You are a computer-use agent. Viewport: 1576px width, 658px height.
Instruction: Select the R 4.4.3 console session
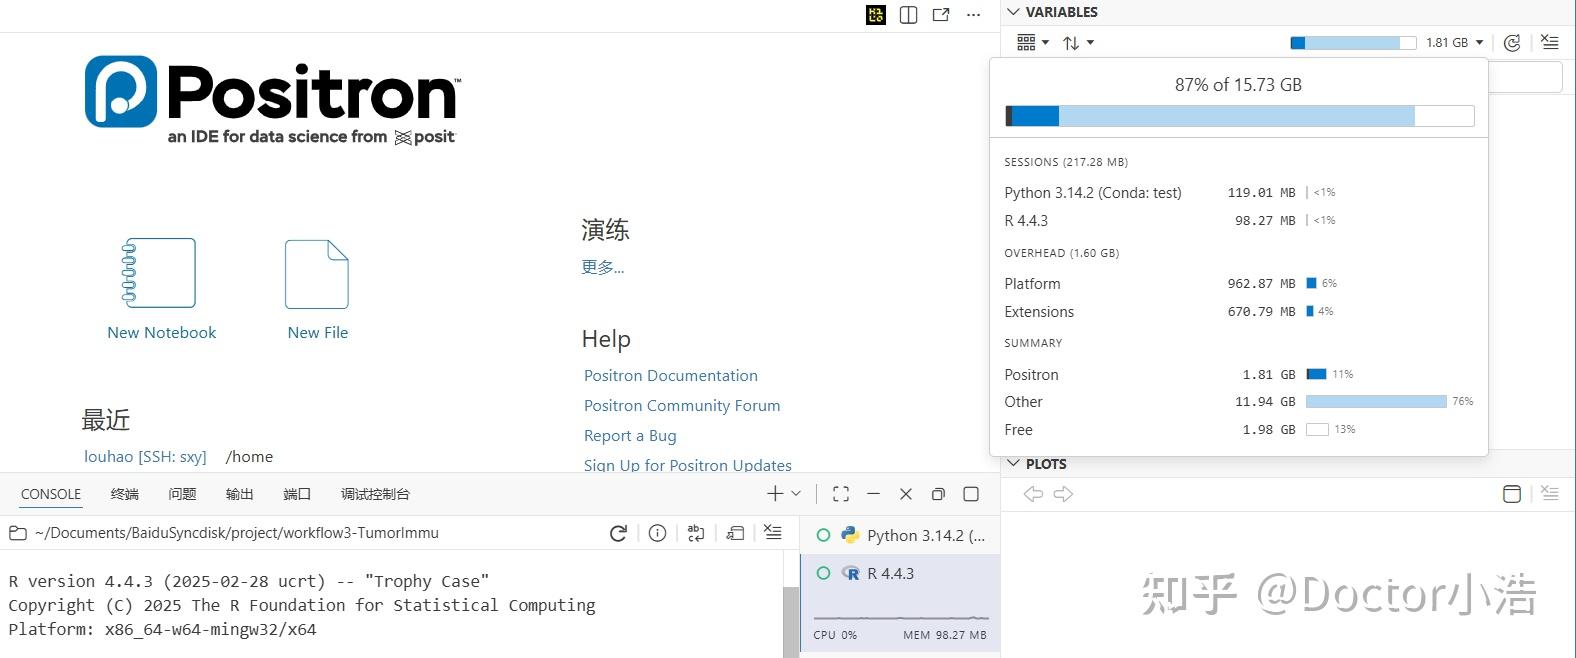(900, 603)
